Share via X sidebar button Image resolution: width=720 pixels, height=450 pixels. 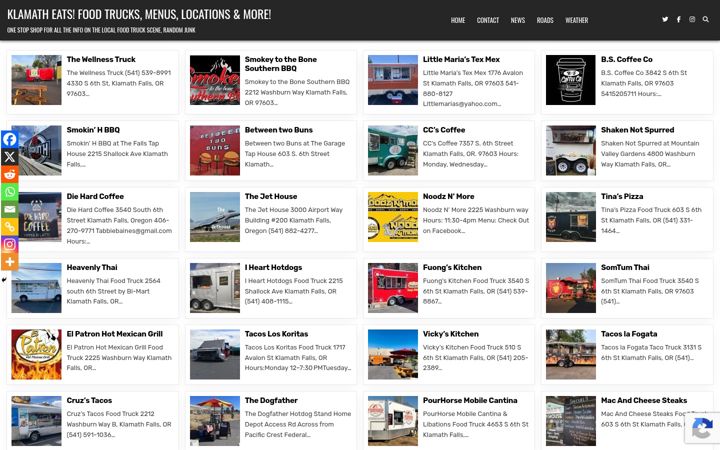click(x=10, y=157)
